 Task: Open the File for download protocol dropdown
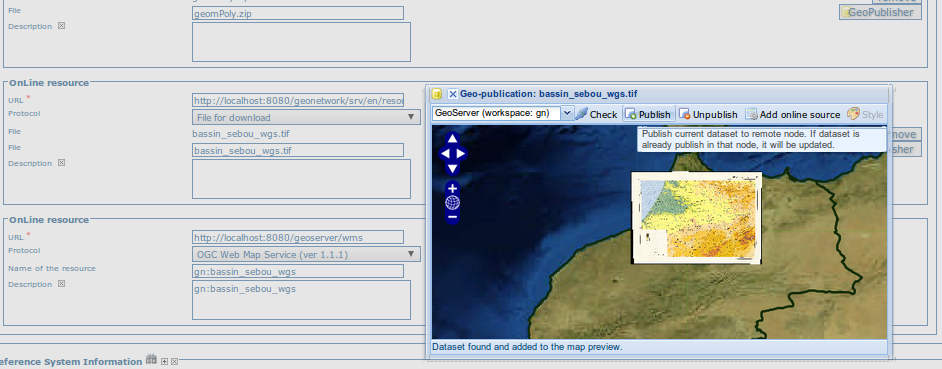(x=306, y=117)
